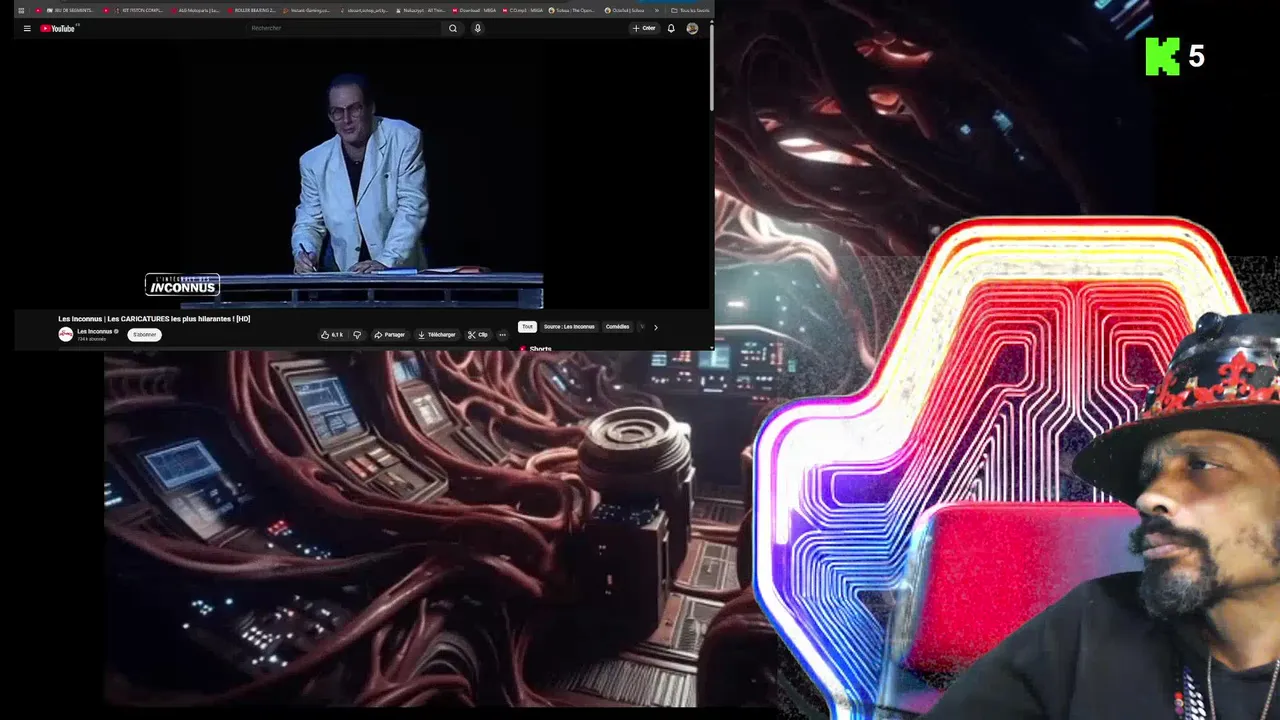Like the video with thumbs up
Screen dimensions: 1280x720
[332, 335]
